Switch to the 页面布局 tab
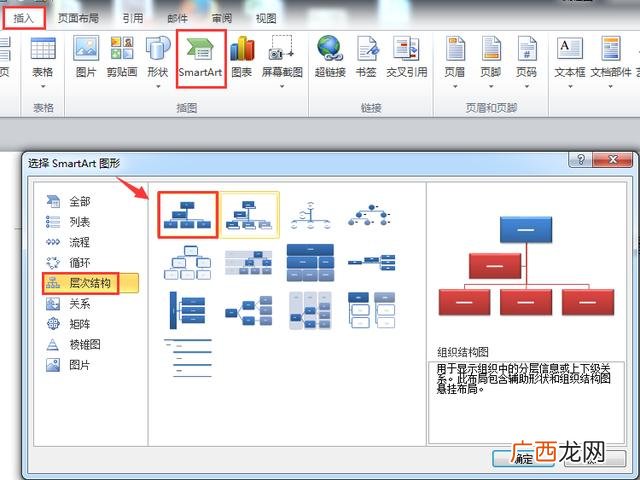The width and height of the screenshot is (640, 480). coord(78,18)
